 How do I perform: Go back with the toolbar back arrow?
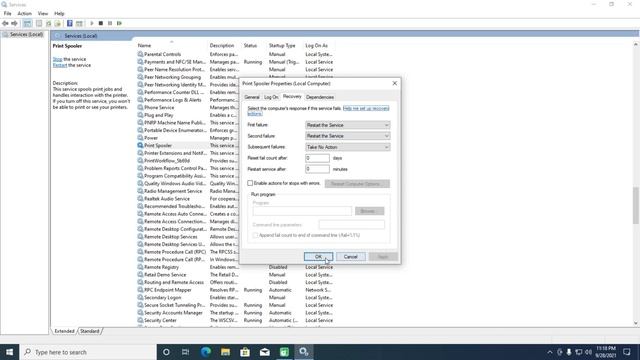pyautogui.click(x=5, y=23)
